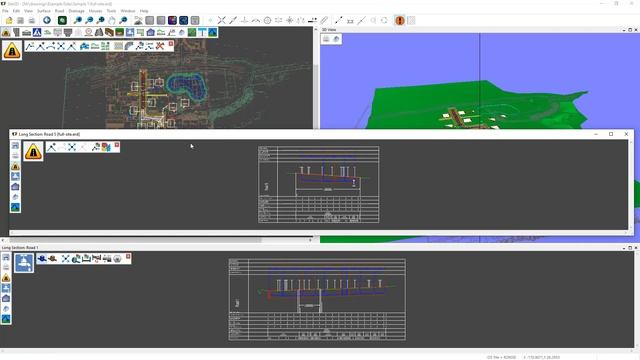Click the print icon in main toolbar
The image size is (640, 360).
(x=31, y=20)
